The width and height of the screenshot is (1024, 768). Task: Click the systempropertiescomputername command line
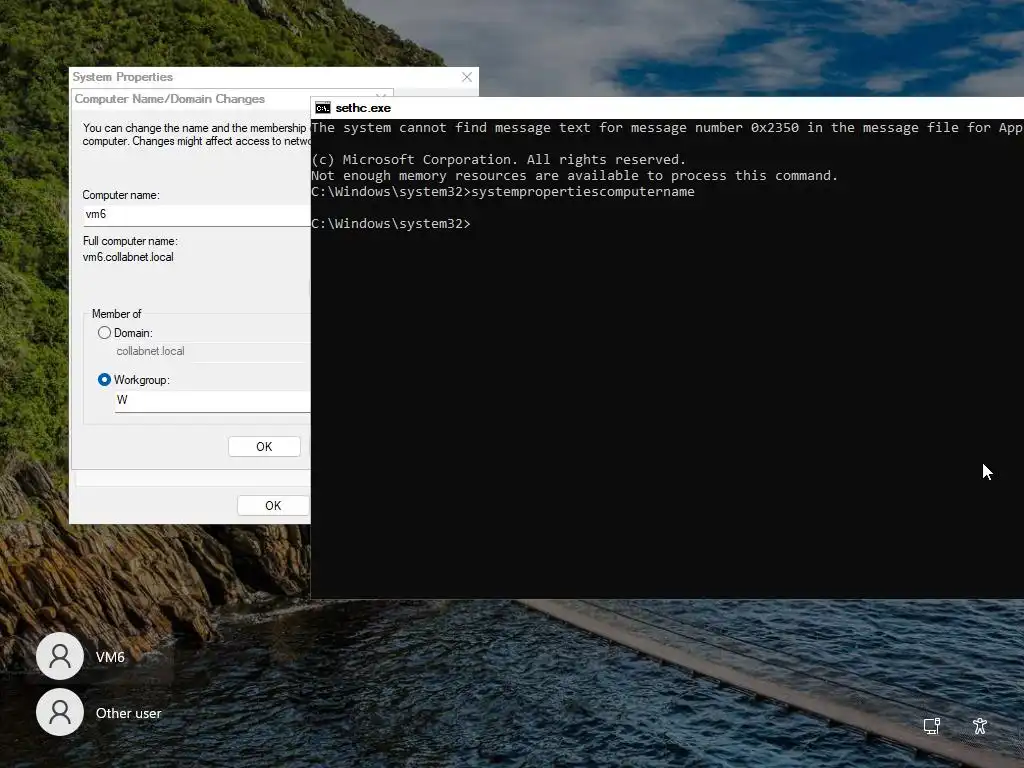[503, 191]
